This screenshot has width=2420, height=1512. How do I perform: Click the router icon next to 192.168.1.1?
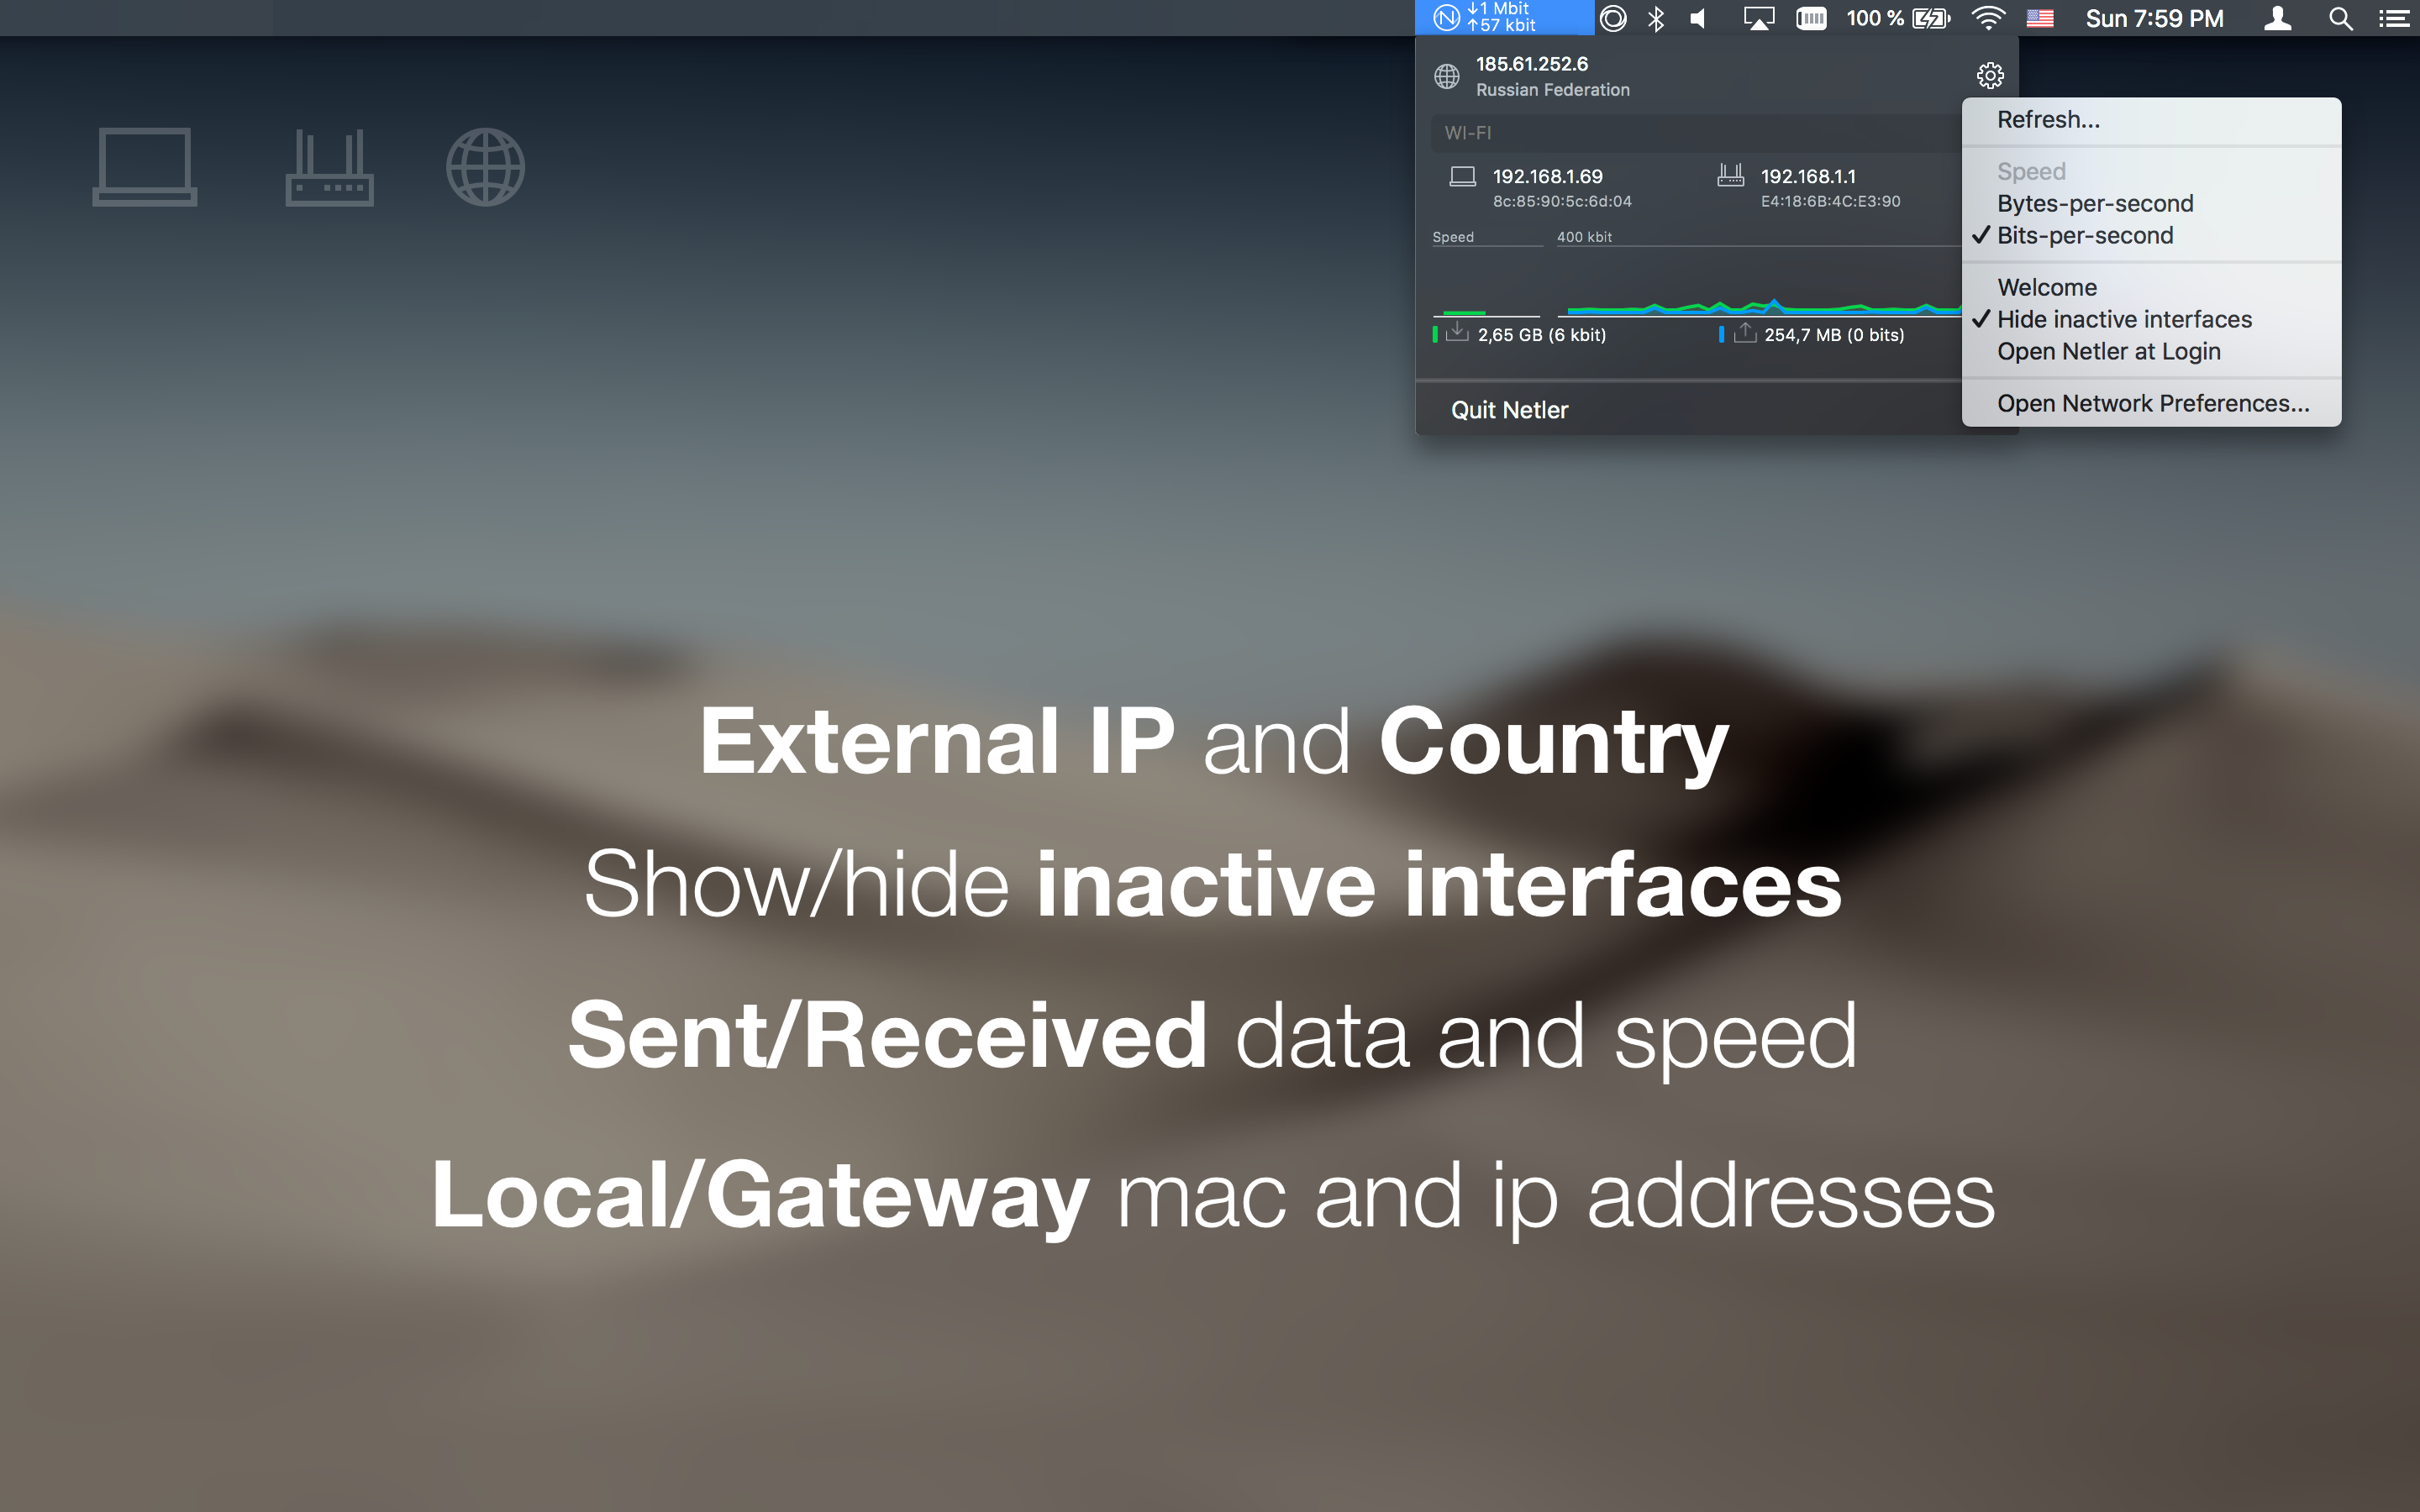[1731, 176]
